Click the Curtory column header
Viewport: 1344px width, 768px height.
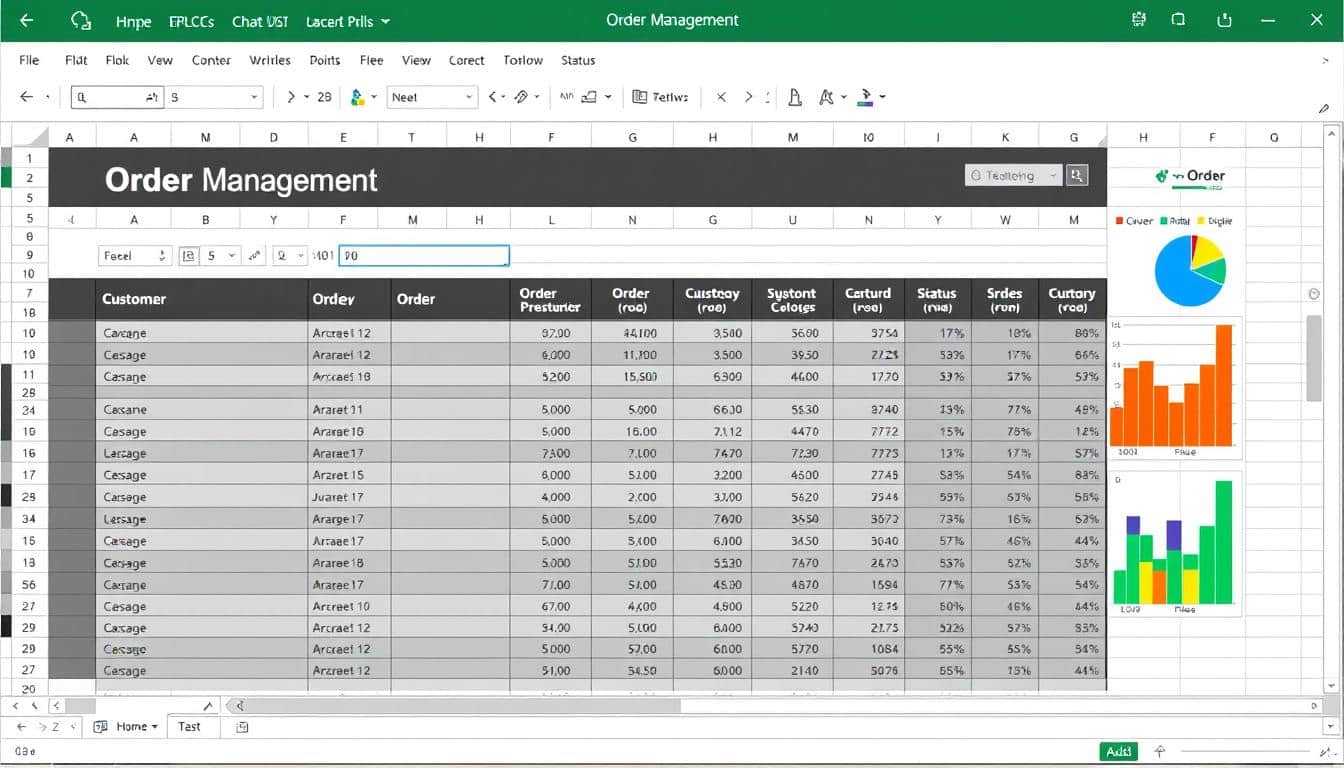point(1072,300)
